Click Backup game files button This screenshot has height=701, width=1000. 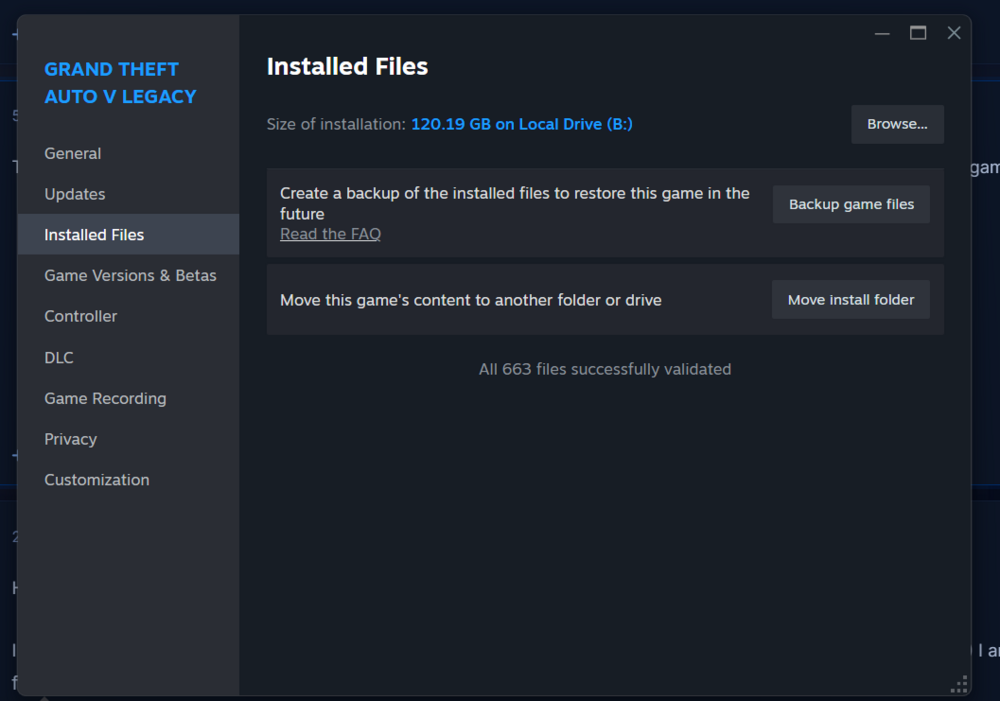(851, 204)
